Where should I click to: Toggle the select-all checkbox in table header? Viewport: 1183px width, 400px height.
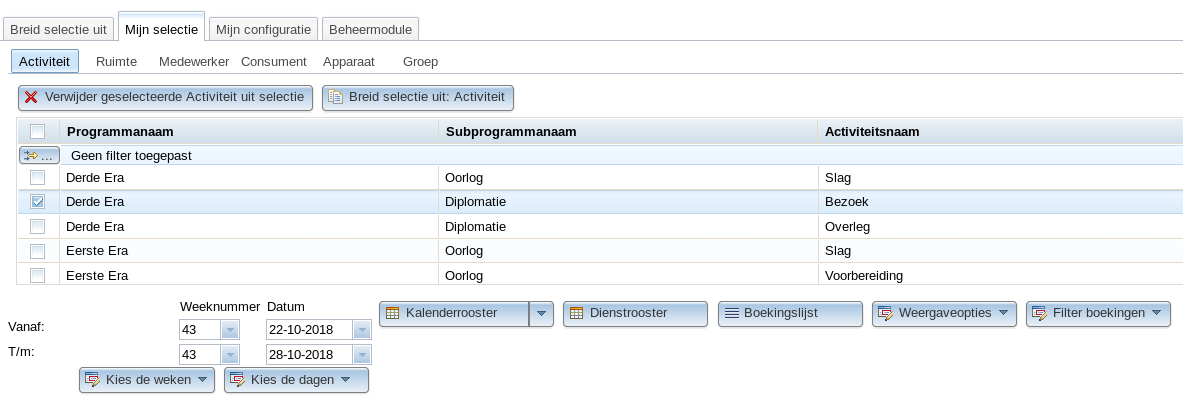pyautogui.click(x=37, y=131)
